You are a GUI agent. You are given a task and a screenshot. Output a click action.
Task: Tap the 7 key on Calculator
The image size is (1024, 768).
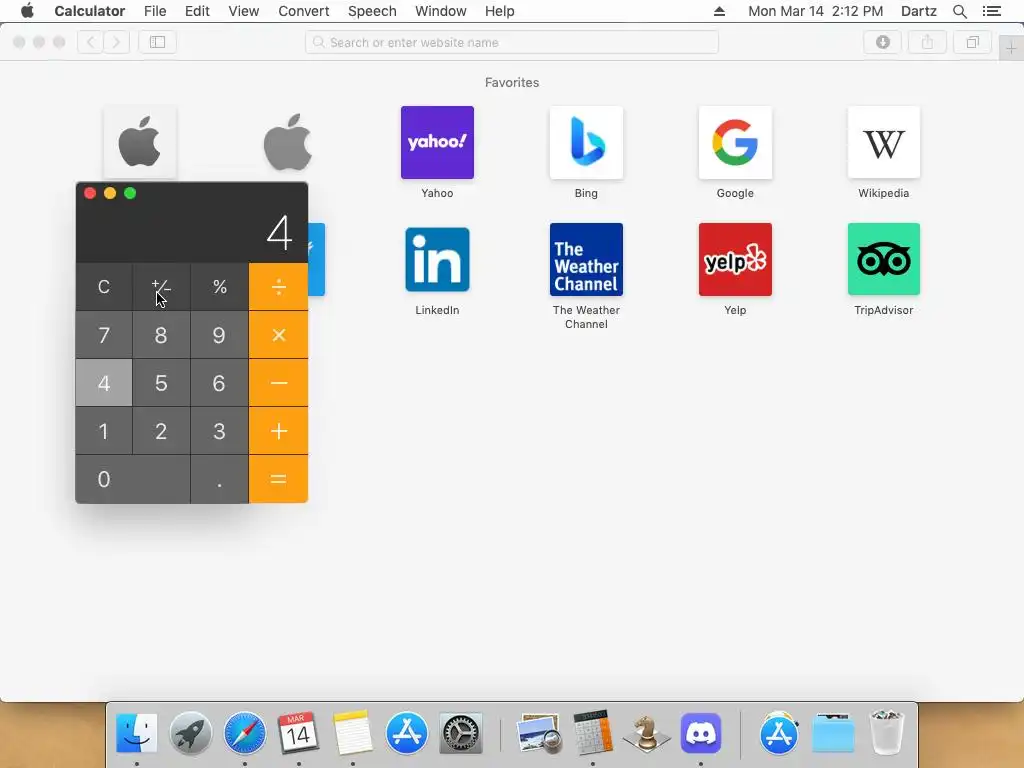pyautogui.click(x=104, y=335)
